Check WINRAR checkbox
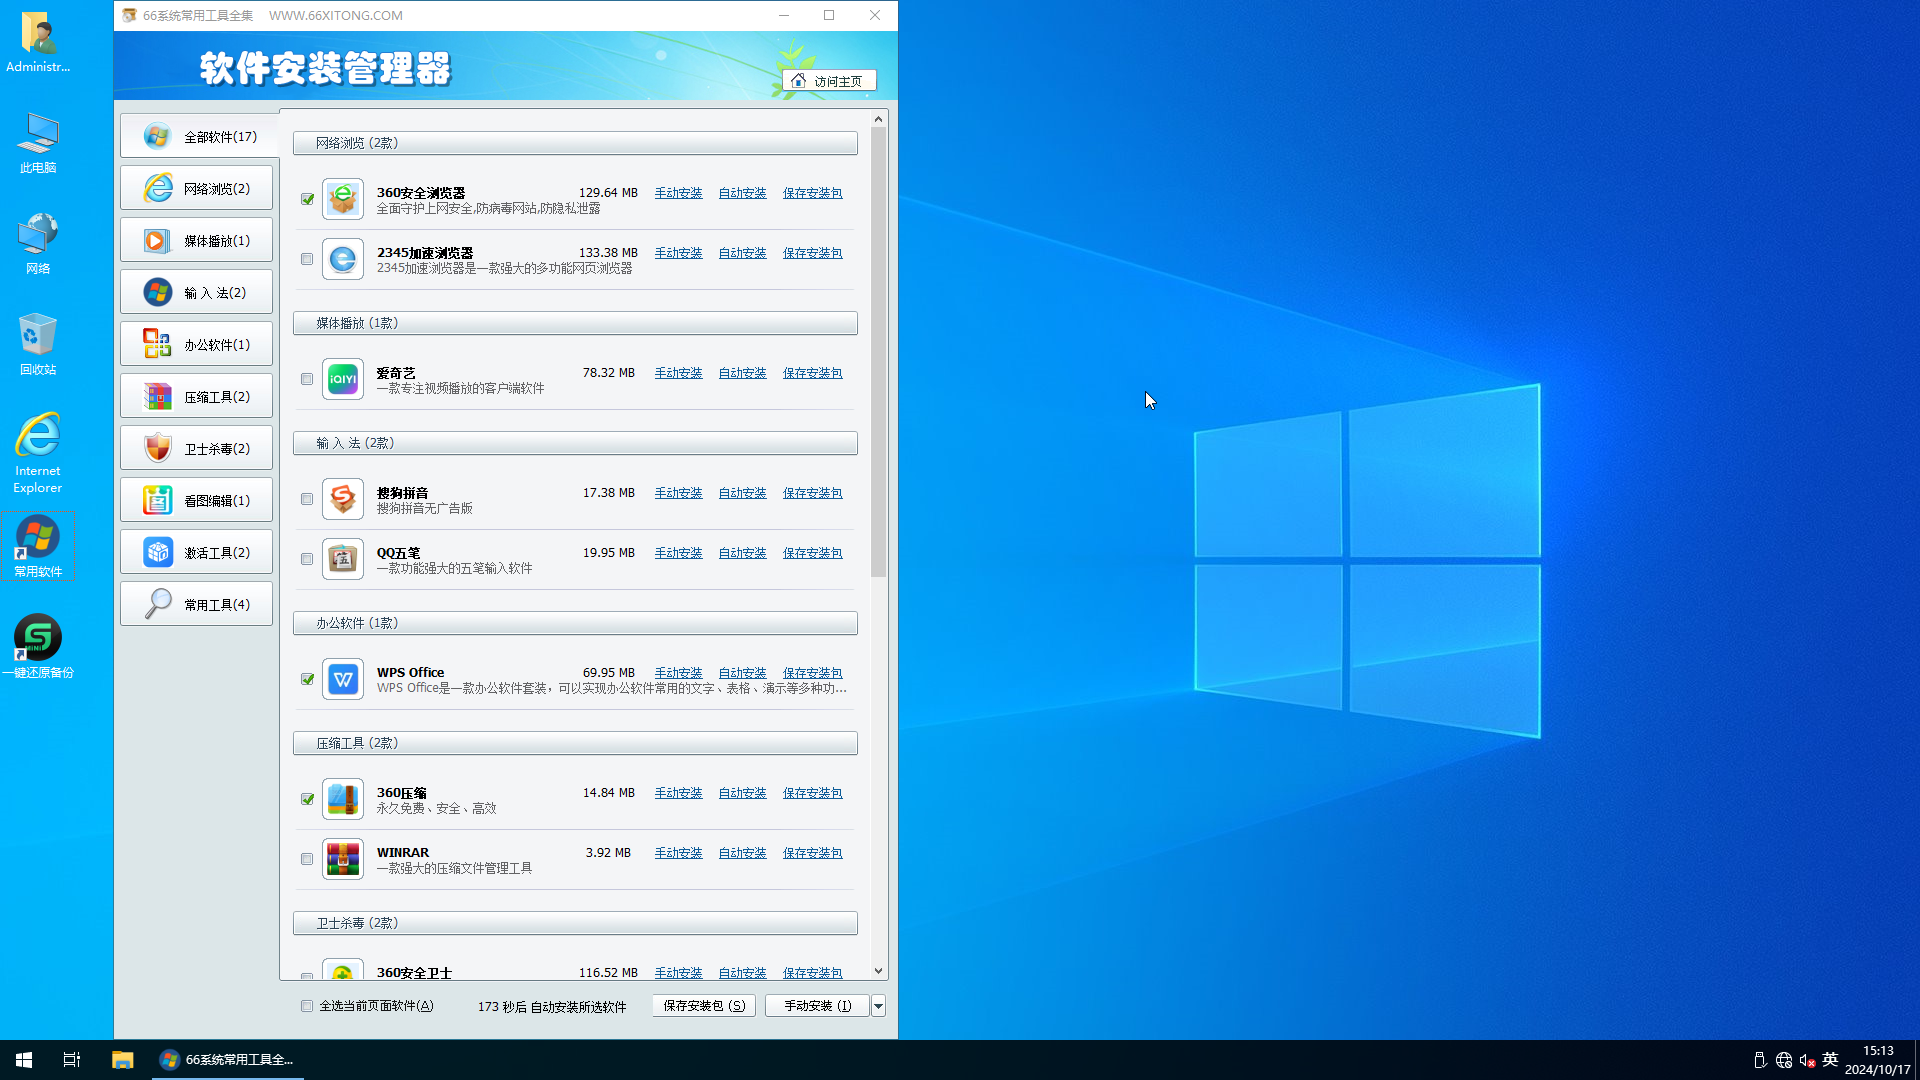 (307, 859)
